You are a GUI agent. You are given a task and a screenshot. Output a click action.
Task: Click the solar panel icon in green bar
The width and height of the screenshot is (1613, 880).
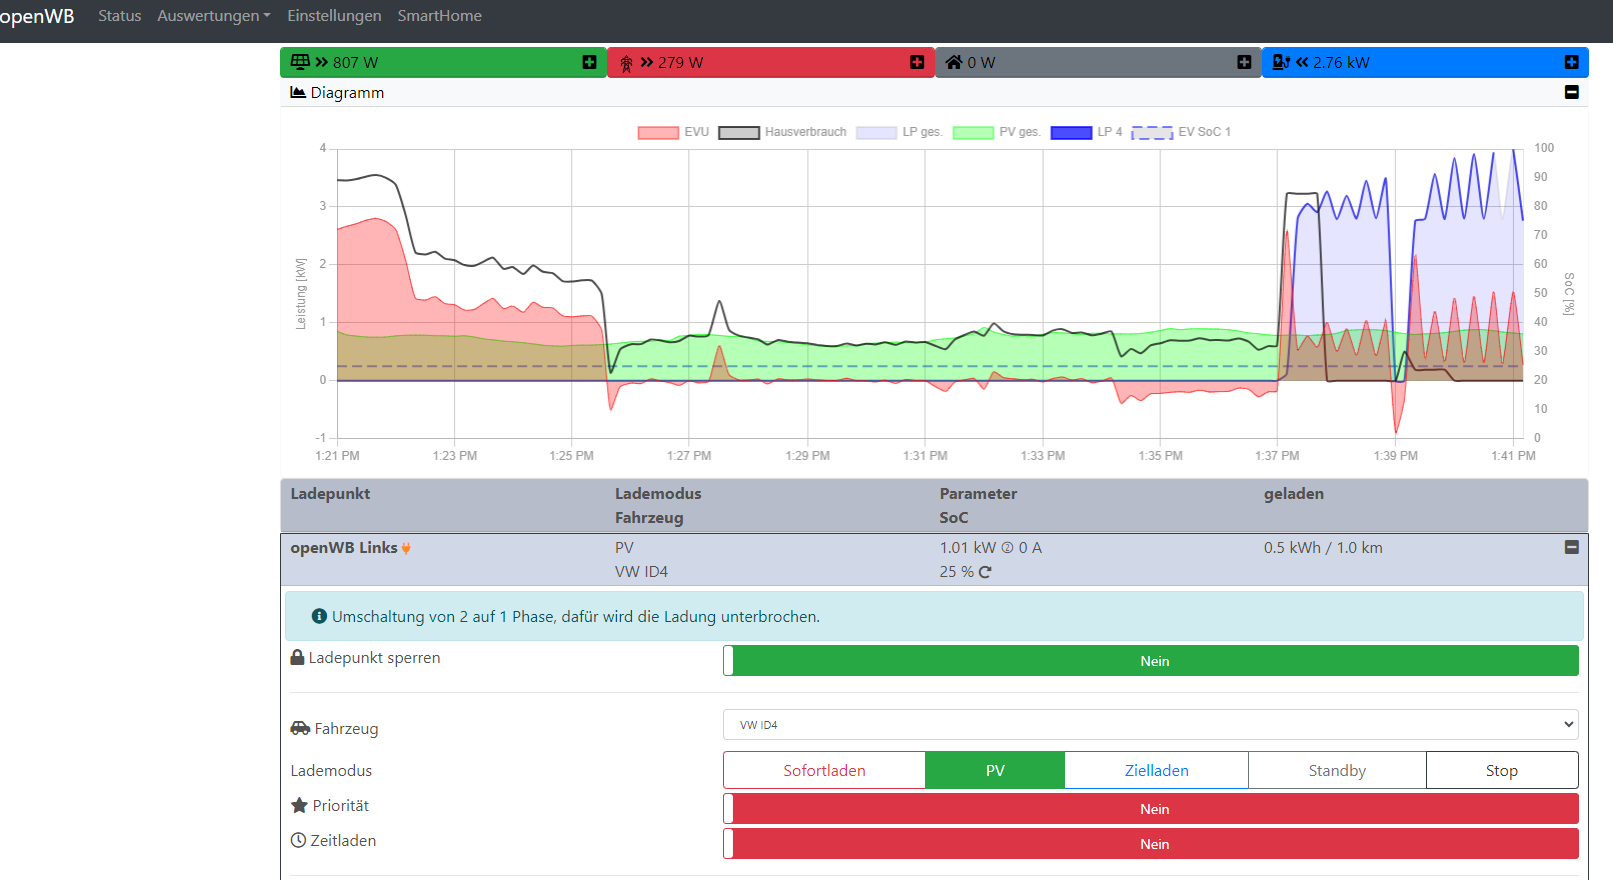tap(300, 62)
